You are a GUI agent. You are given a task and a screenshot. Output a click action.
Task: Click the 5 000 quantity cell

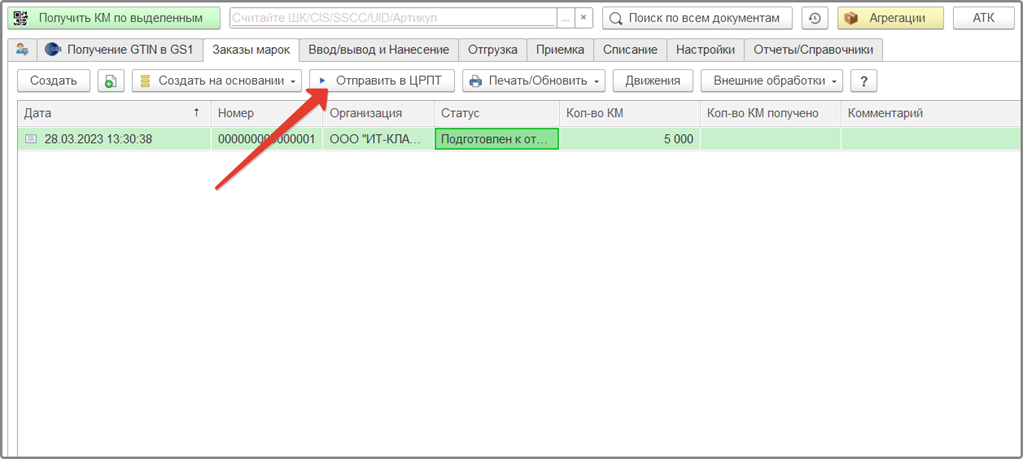click(630, 139)
